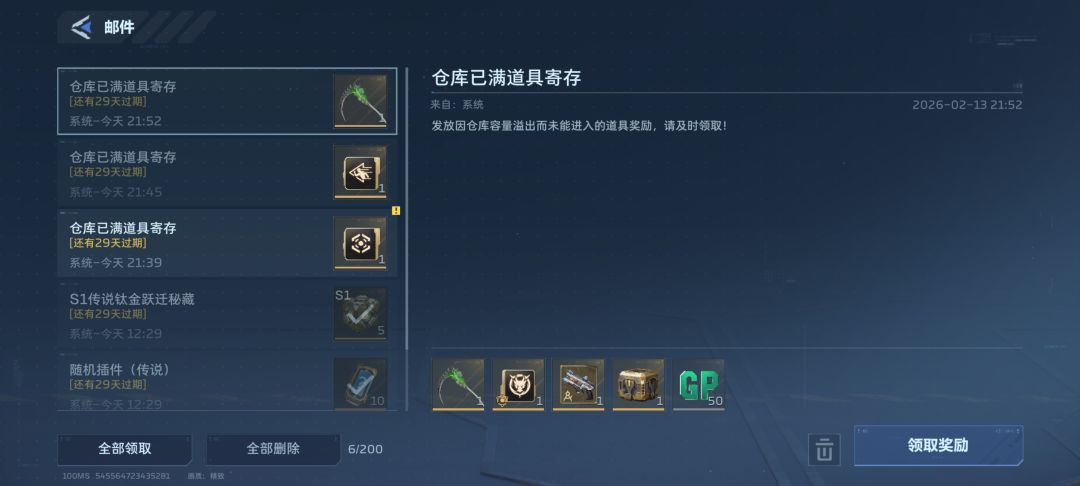Click the 全部领取 button
1080x486 pixels.
pos(125,449)
